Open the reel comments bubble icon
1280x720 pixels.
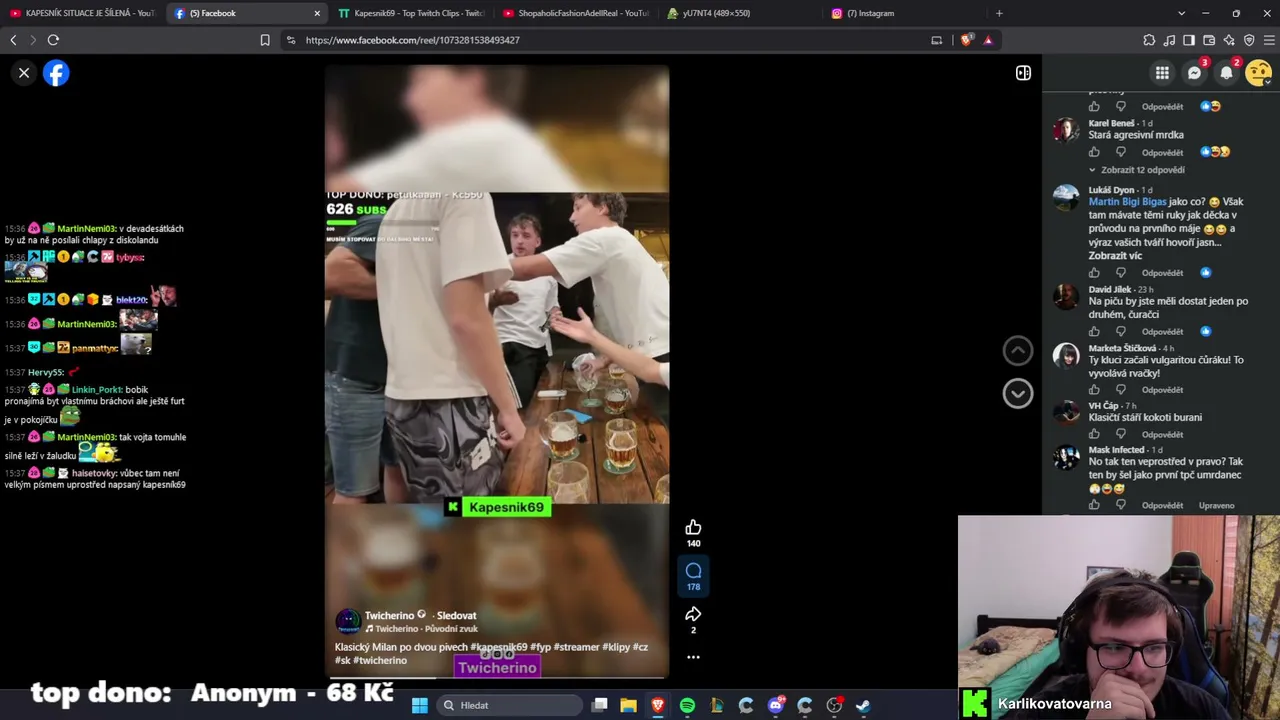point(693,571)
